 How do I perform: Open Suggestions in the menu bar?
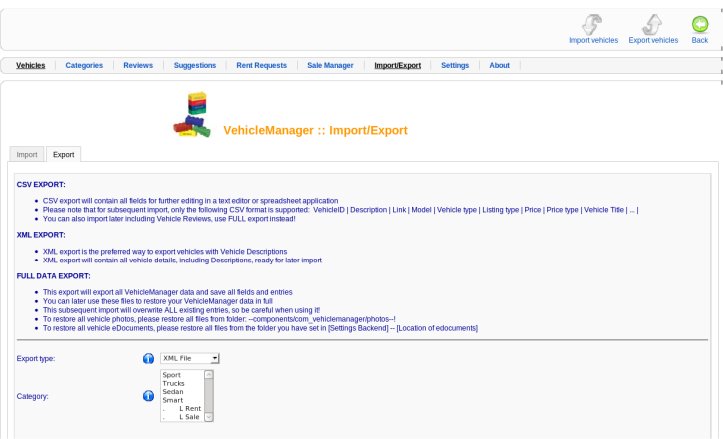pyautogui.click(x=195, y=65)
